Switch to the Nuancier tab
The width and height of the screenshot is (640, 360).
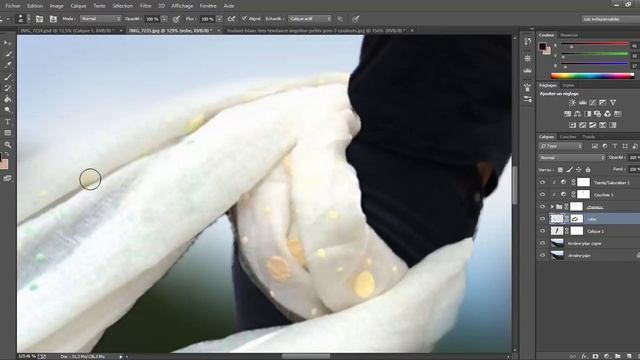click(x=569, y=35)
